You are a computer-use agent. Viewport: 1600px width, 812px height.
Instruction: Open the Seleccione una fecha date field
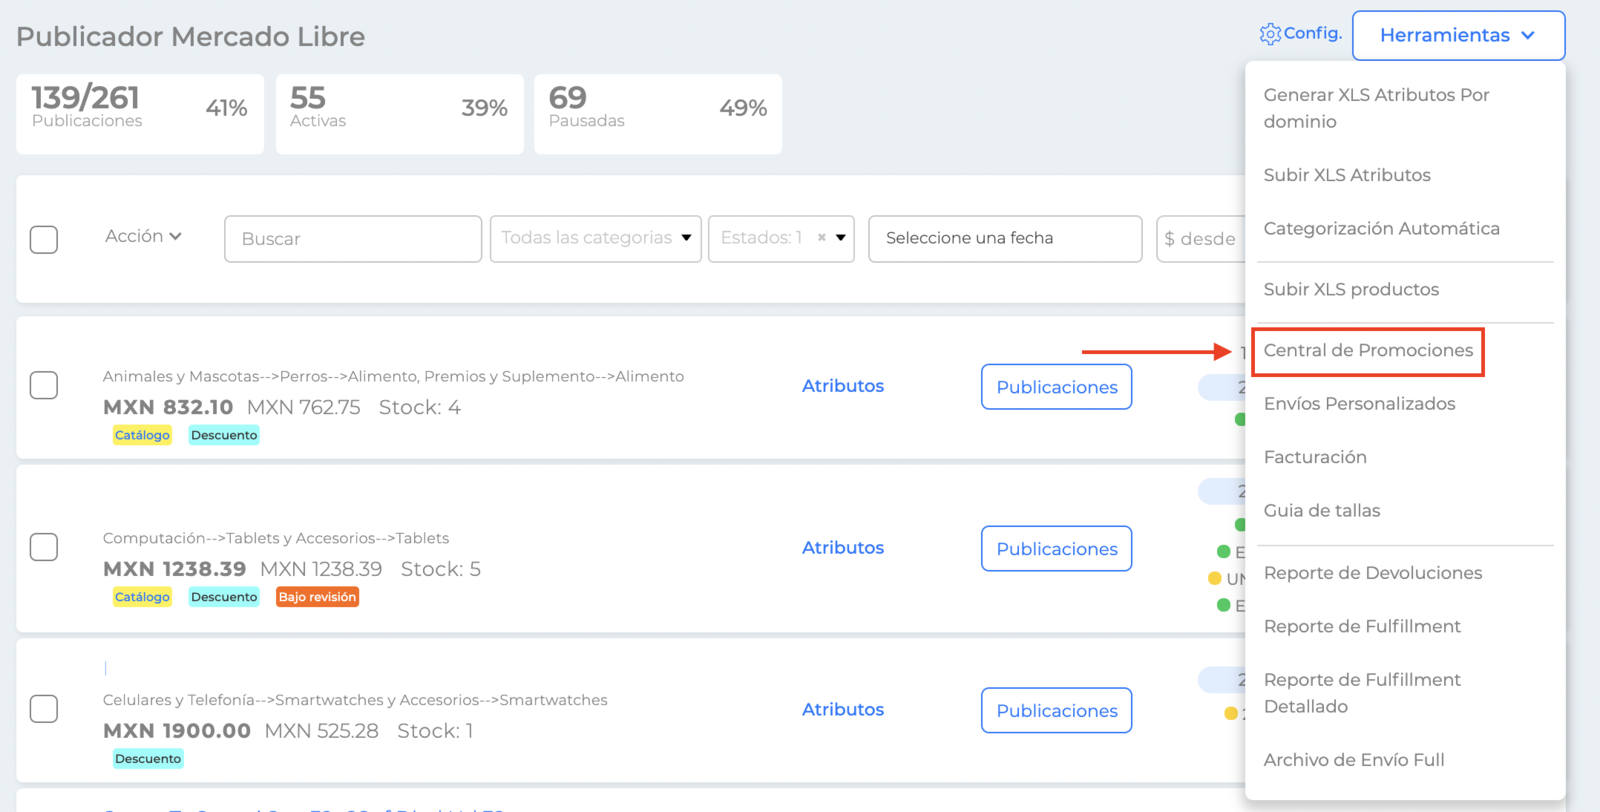(x=1005, y=239)
